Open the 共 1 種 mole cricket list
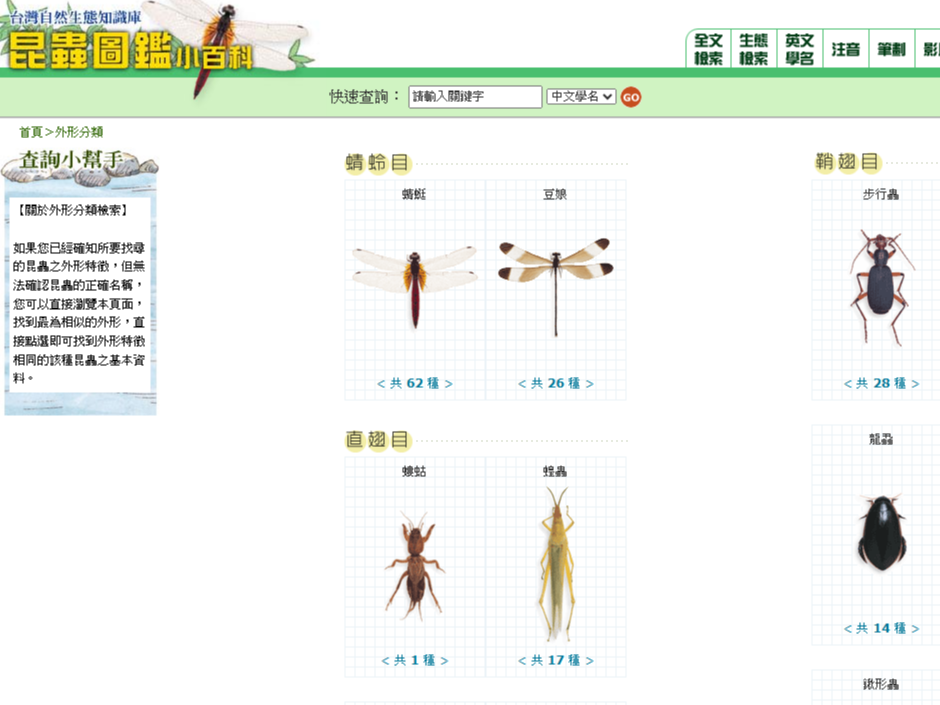The height and width of the screenshot is (705, 940). click(x=415, y=660)
